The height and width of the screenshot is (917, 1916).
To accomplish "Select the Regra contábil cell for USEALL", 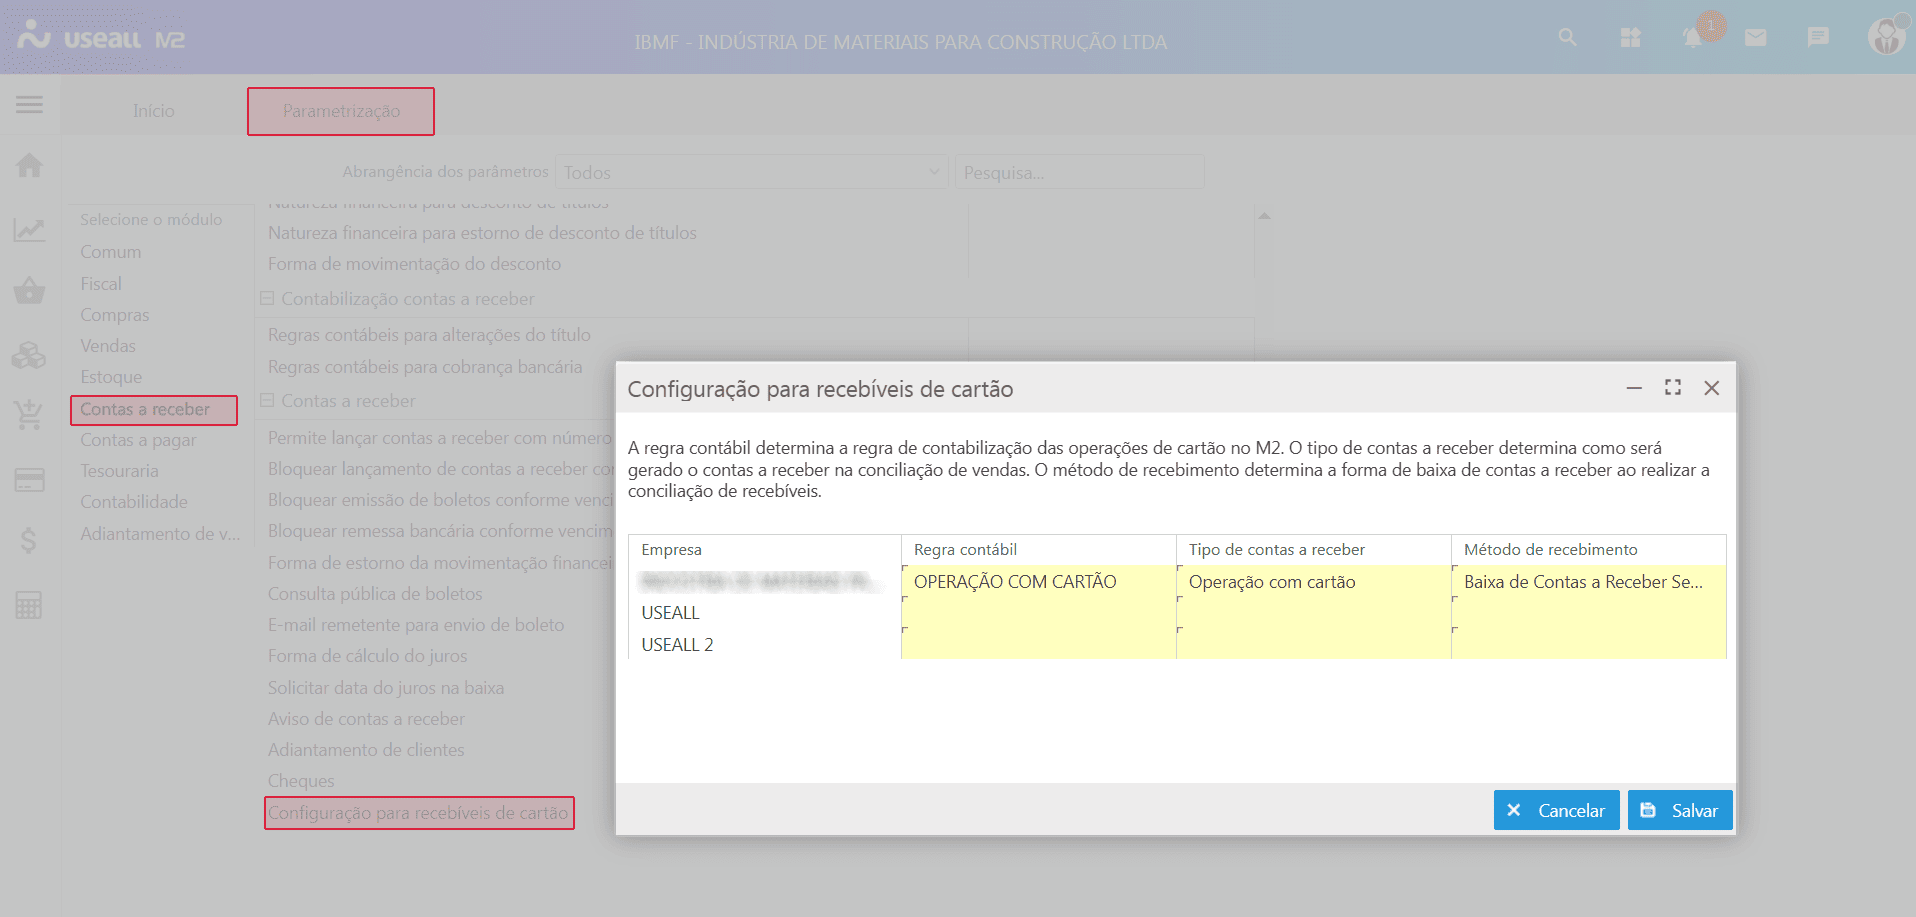I will click(x=1038, y=613).
